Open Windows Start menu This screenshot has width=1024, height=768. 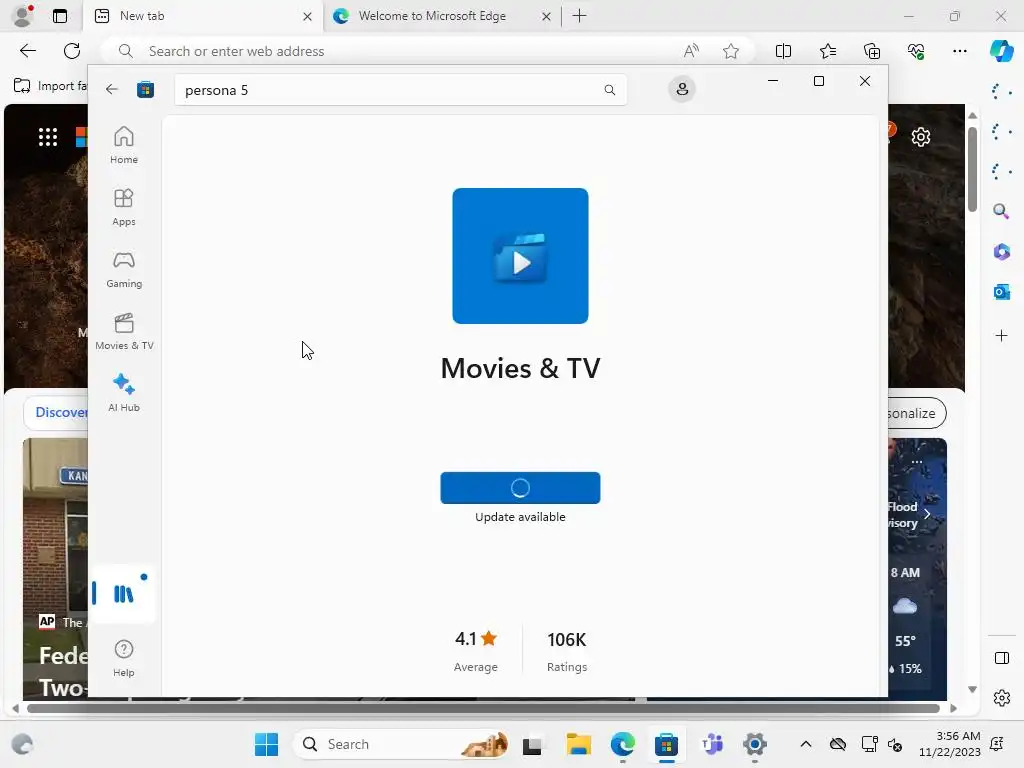266,744
